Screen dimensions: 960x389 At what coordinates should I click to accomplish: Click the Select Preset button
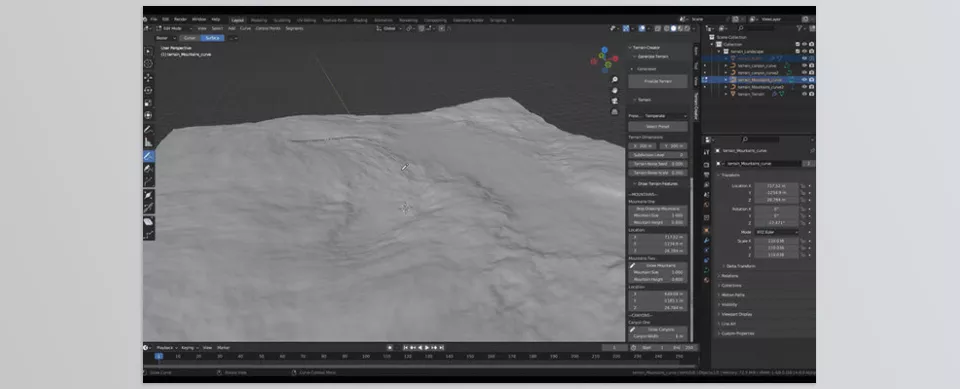point(658,127)
